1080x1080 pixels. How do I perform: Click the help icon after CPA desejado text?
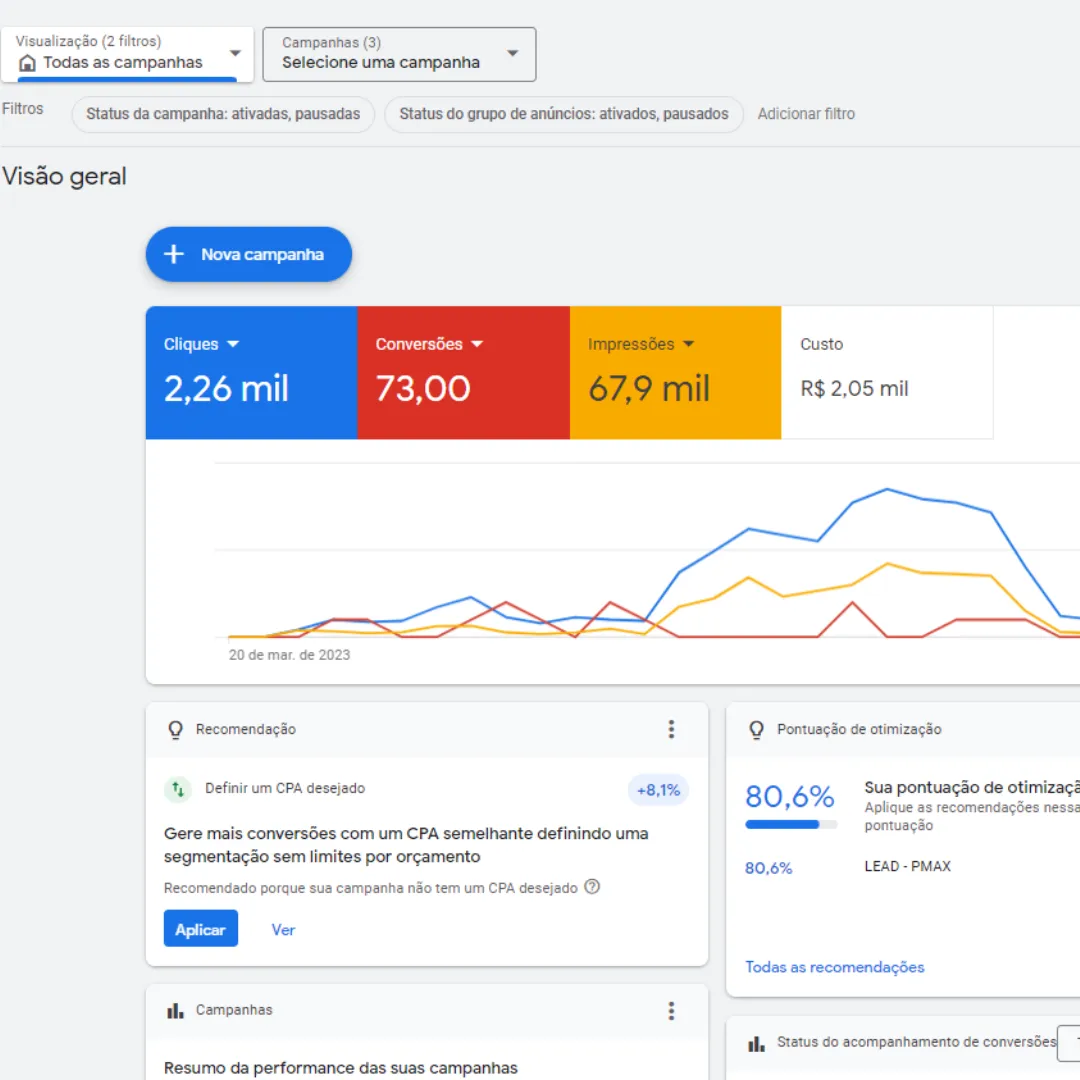tap(592, 887)
